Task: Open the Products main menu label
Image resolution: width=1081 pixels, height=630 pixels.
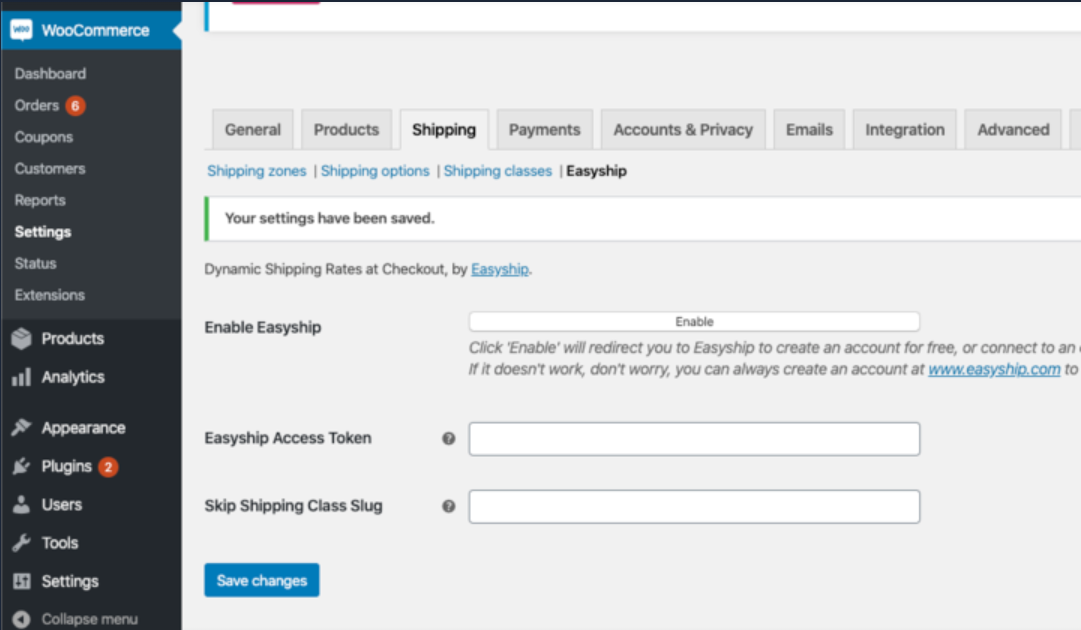Action: (72, 338)
